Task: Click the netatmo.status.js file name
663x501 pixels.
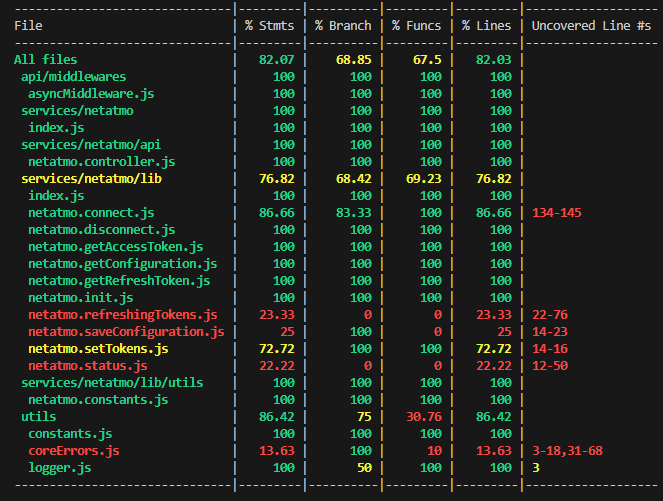Action: click(87, 366)
